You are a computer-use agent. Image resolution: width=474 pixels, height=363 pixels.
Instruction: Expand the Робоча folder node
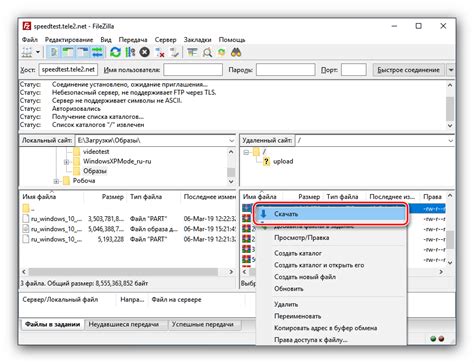pyautogui.click(x=56, y=181)
